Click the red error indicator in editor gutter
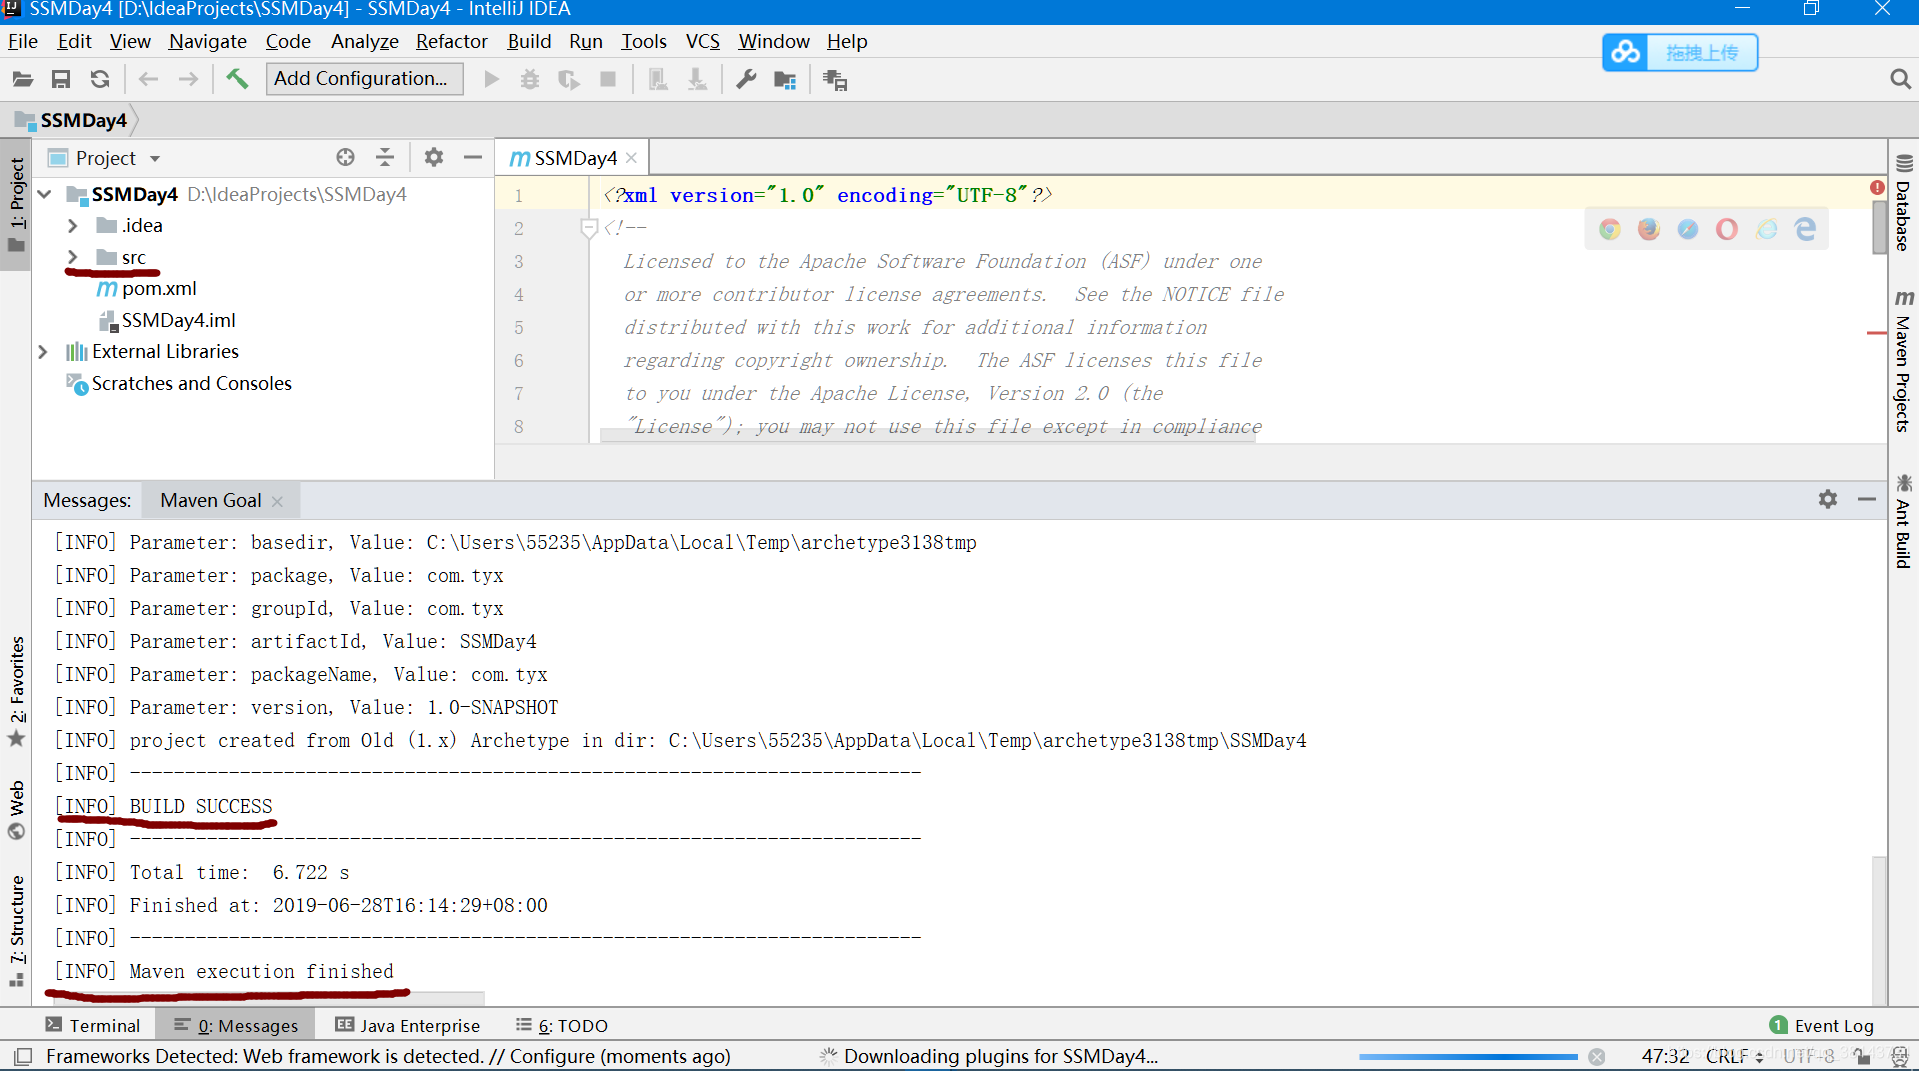Viewport: 1919px width, 1071px height. [x=1877, y=188]
